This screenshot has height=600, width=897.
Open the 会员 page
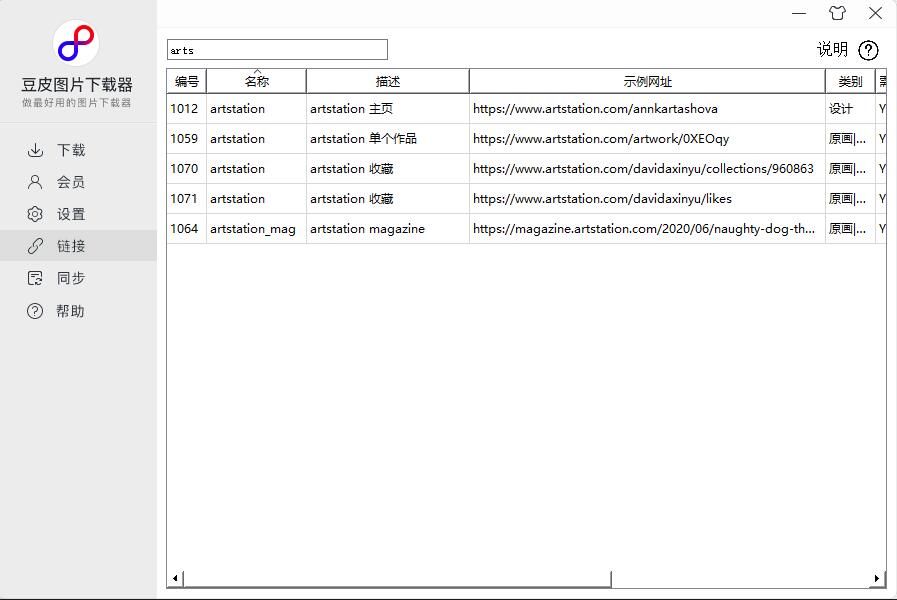pyautogui.click(x=78, y=182)
